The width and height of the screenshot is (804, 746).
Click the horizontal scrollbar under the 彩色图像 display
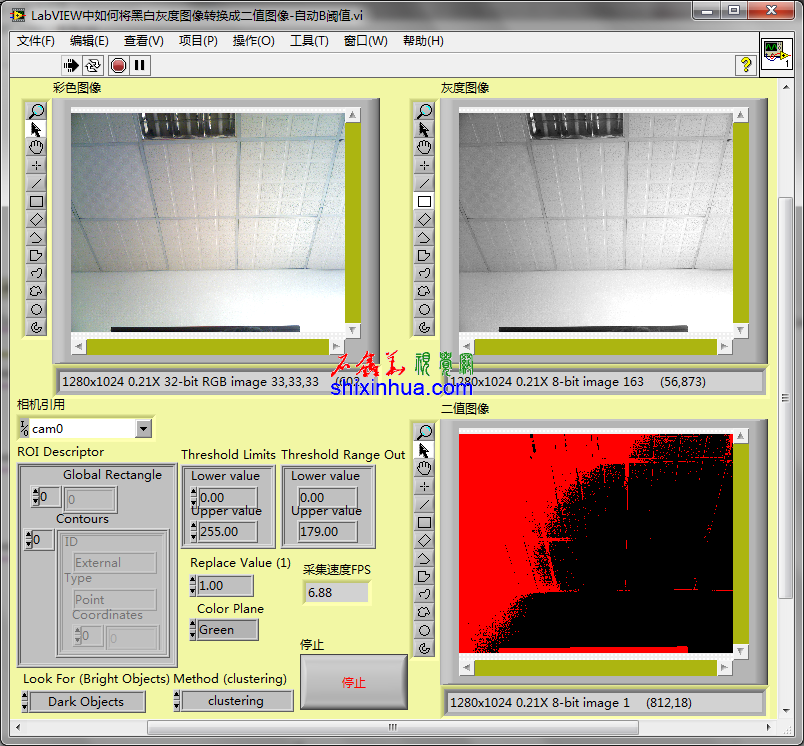tap(207, 347)
